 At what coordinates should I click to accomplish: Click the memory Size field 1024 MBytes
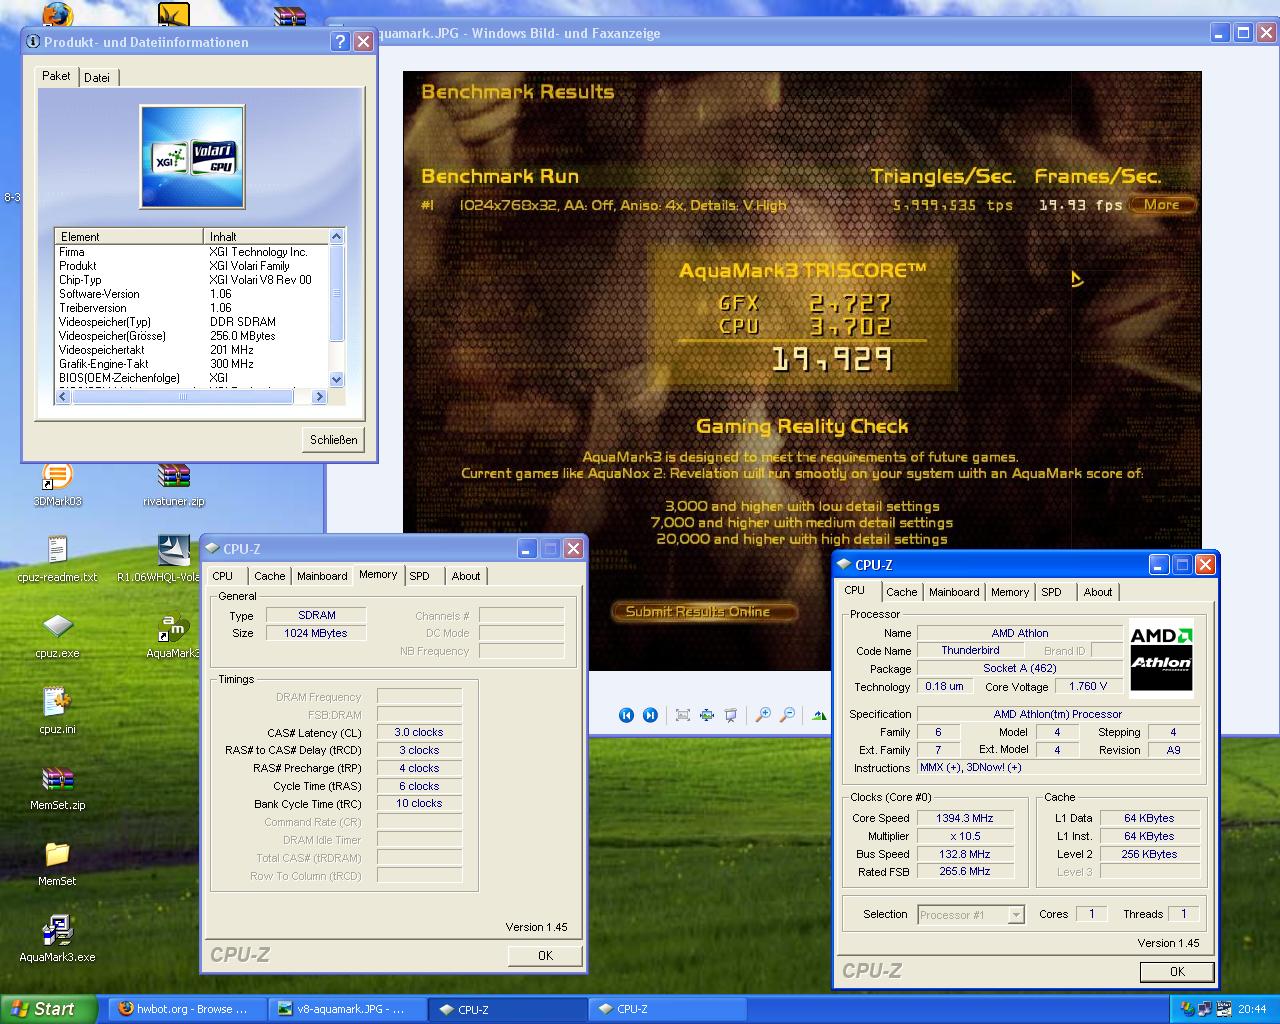pos(316,633)
